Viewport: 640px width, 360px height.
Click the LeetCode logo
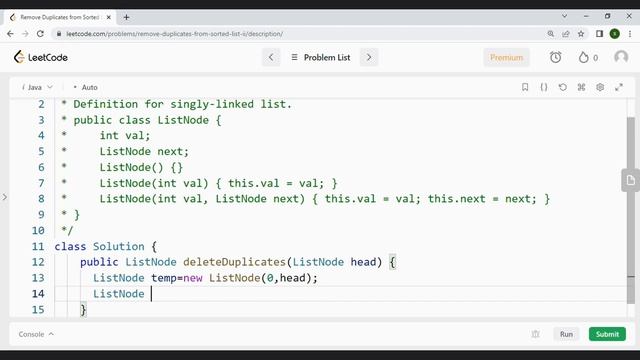click(x=40, y=57)
